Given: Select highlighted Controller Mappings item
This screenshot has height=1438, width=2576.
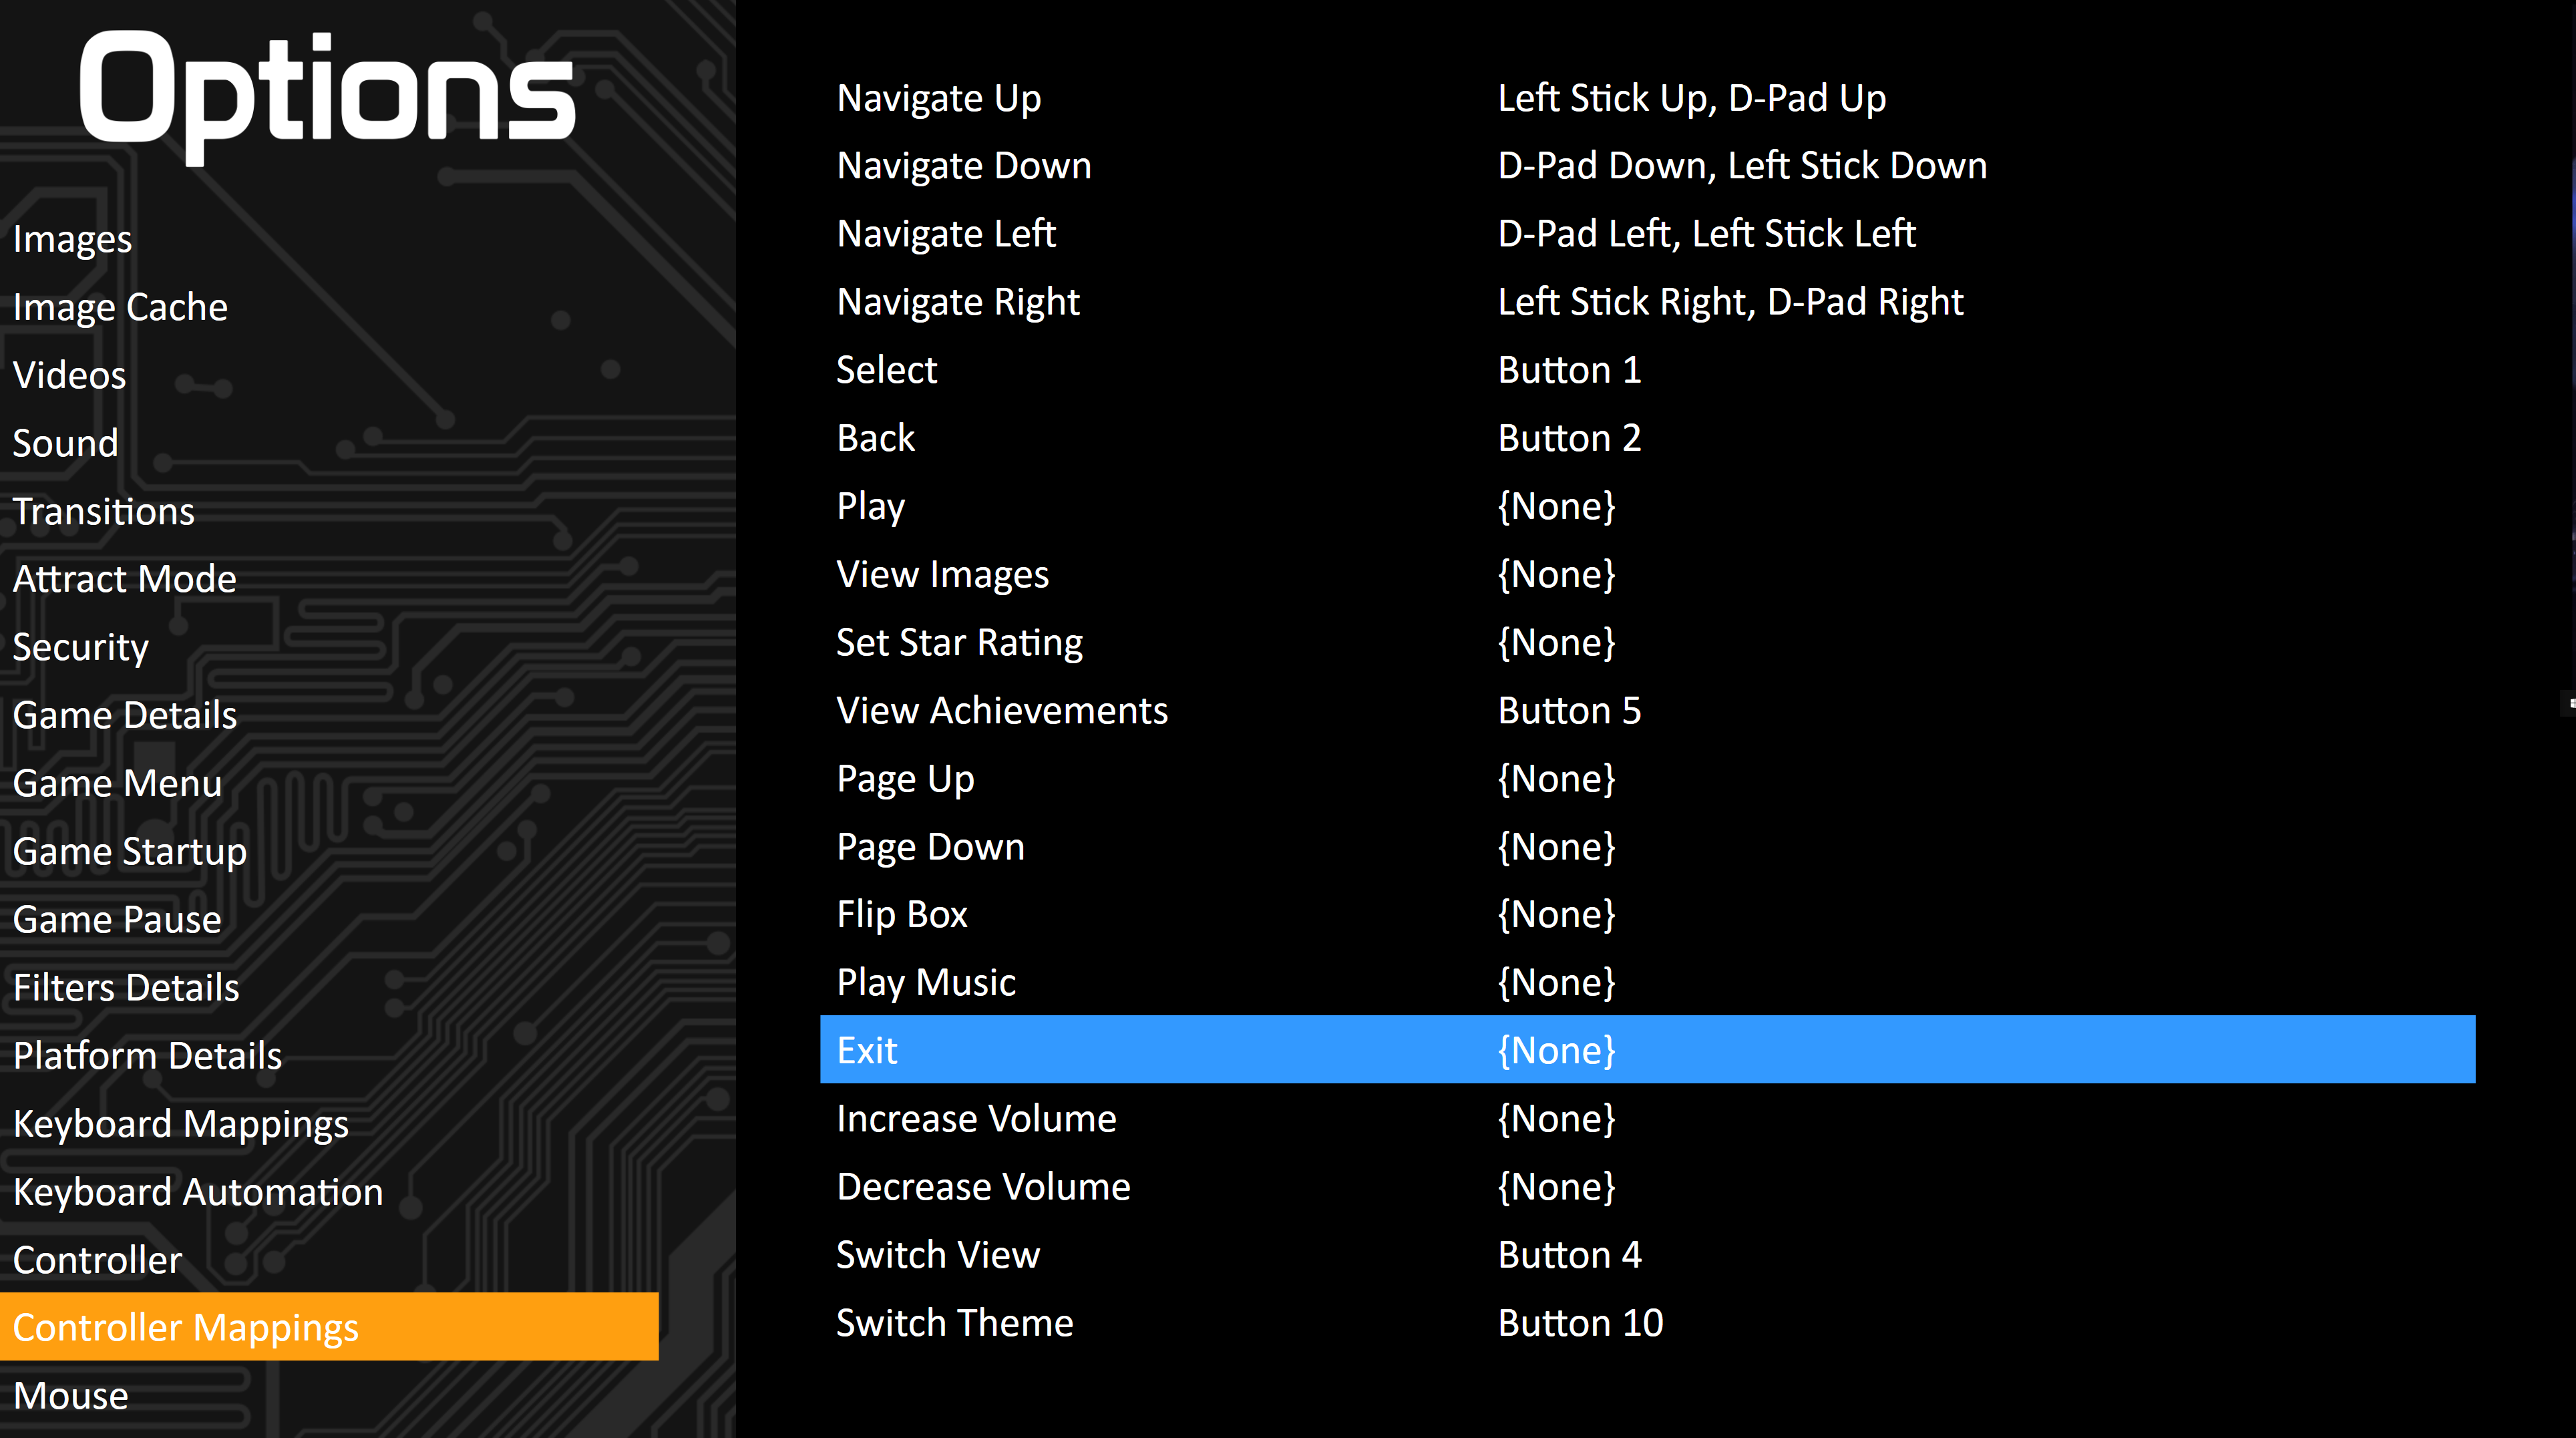Looking at the screenshot, I should pyautogui.click(x=329, y=1327).
